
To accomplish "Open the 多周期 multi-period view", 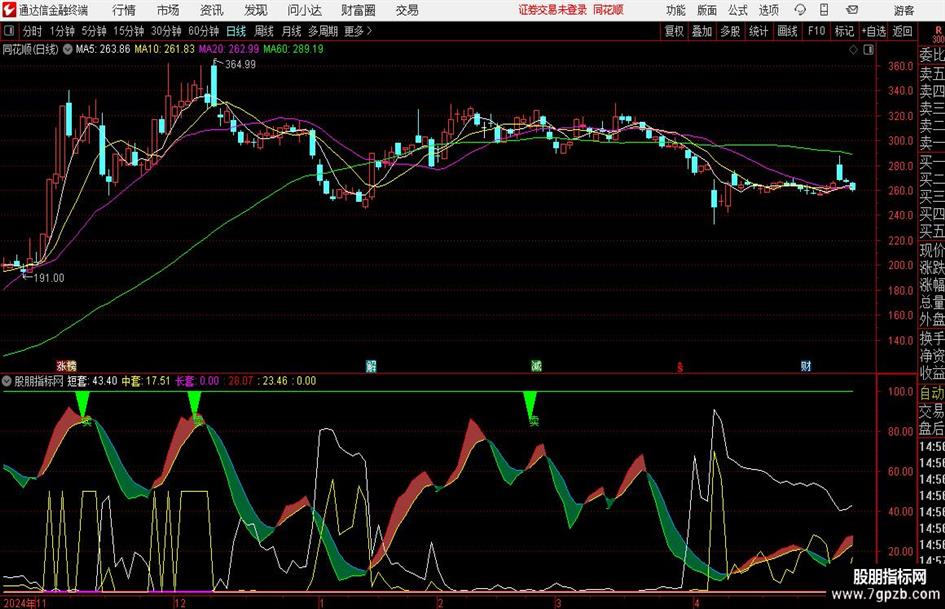I will 323,31.
